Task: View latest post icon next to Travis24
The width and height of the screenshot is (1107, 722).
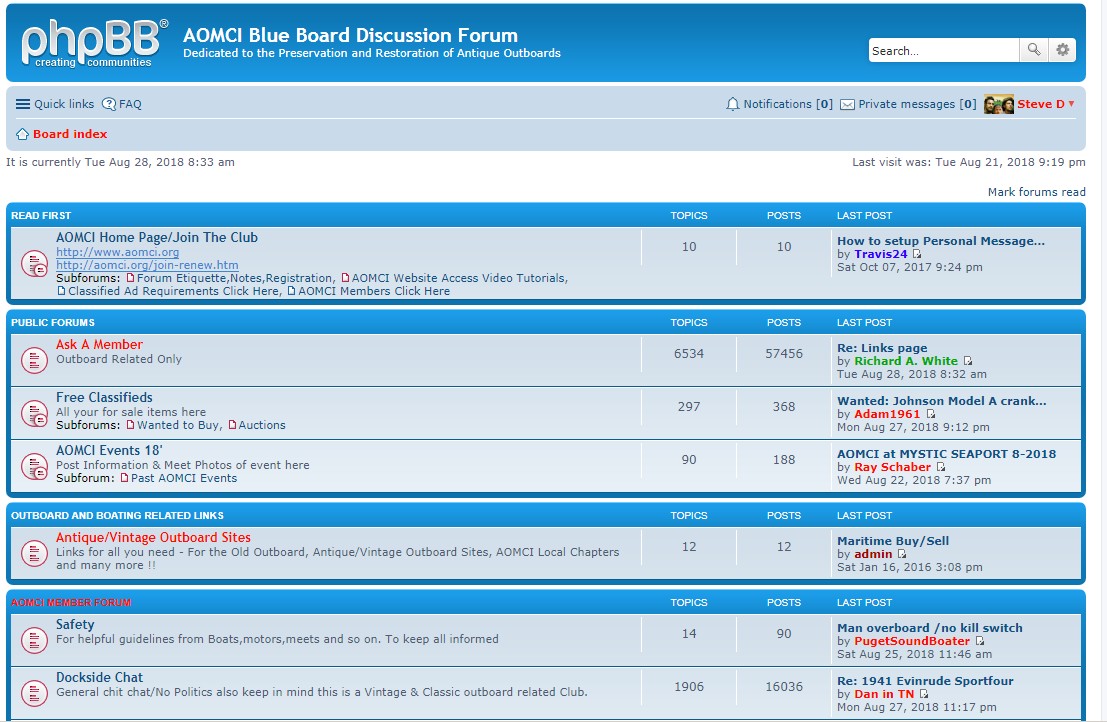Action: point(916,254)
